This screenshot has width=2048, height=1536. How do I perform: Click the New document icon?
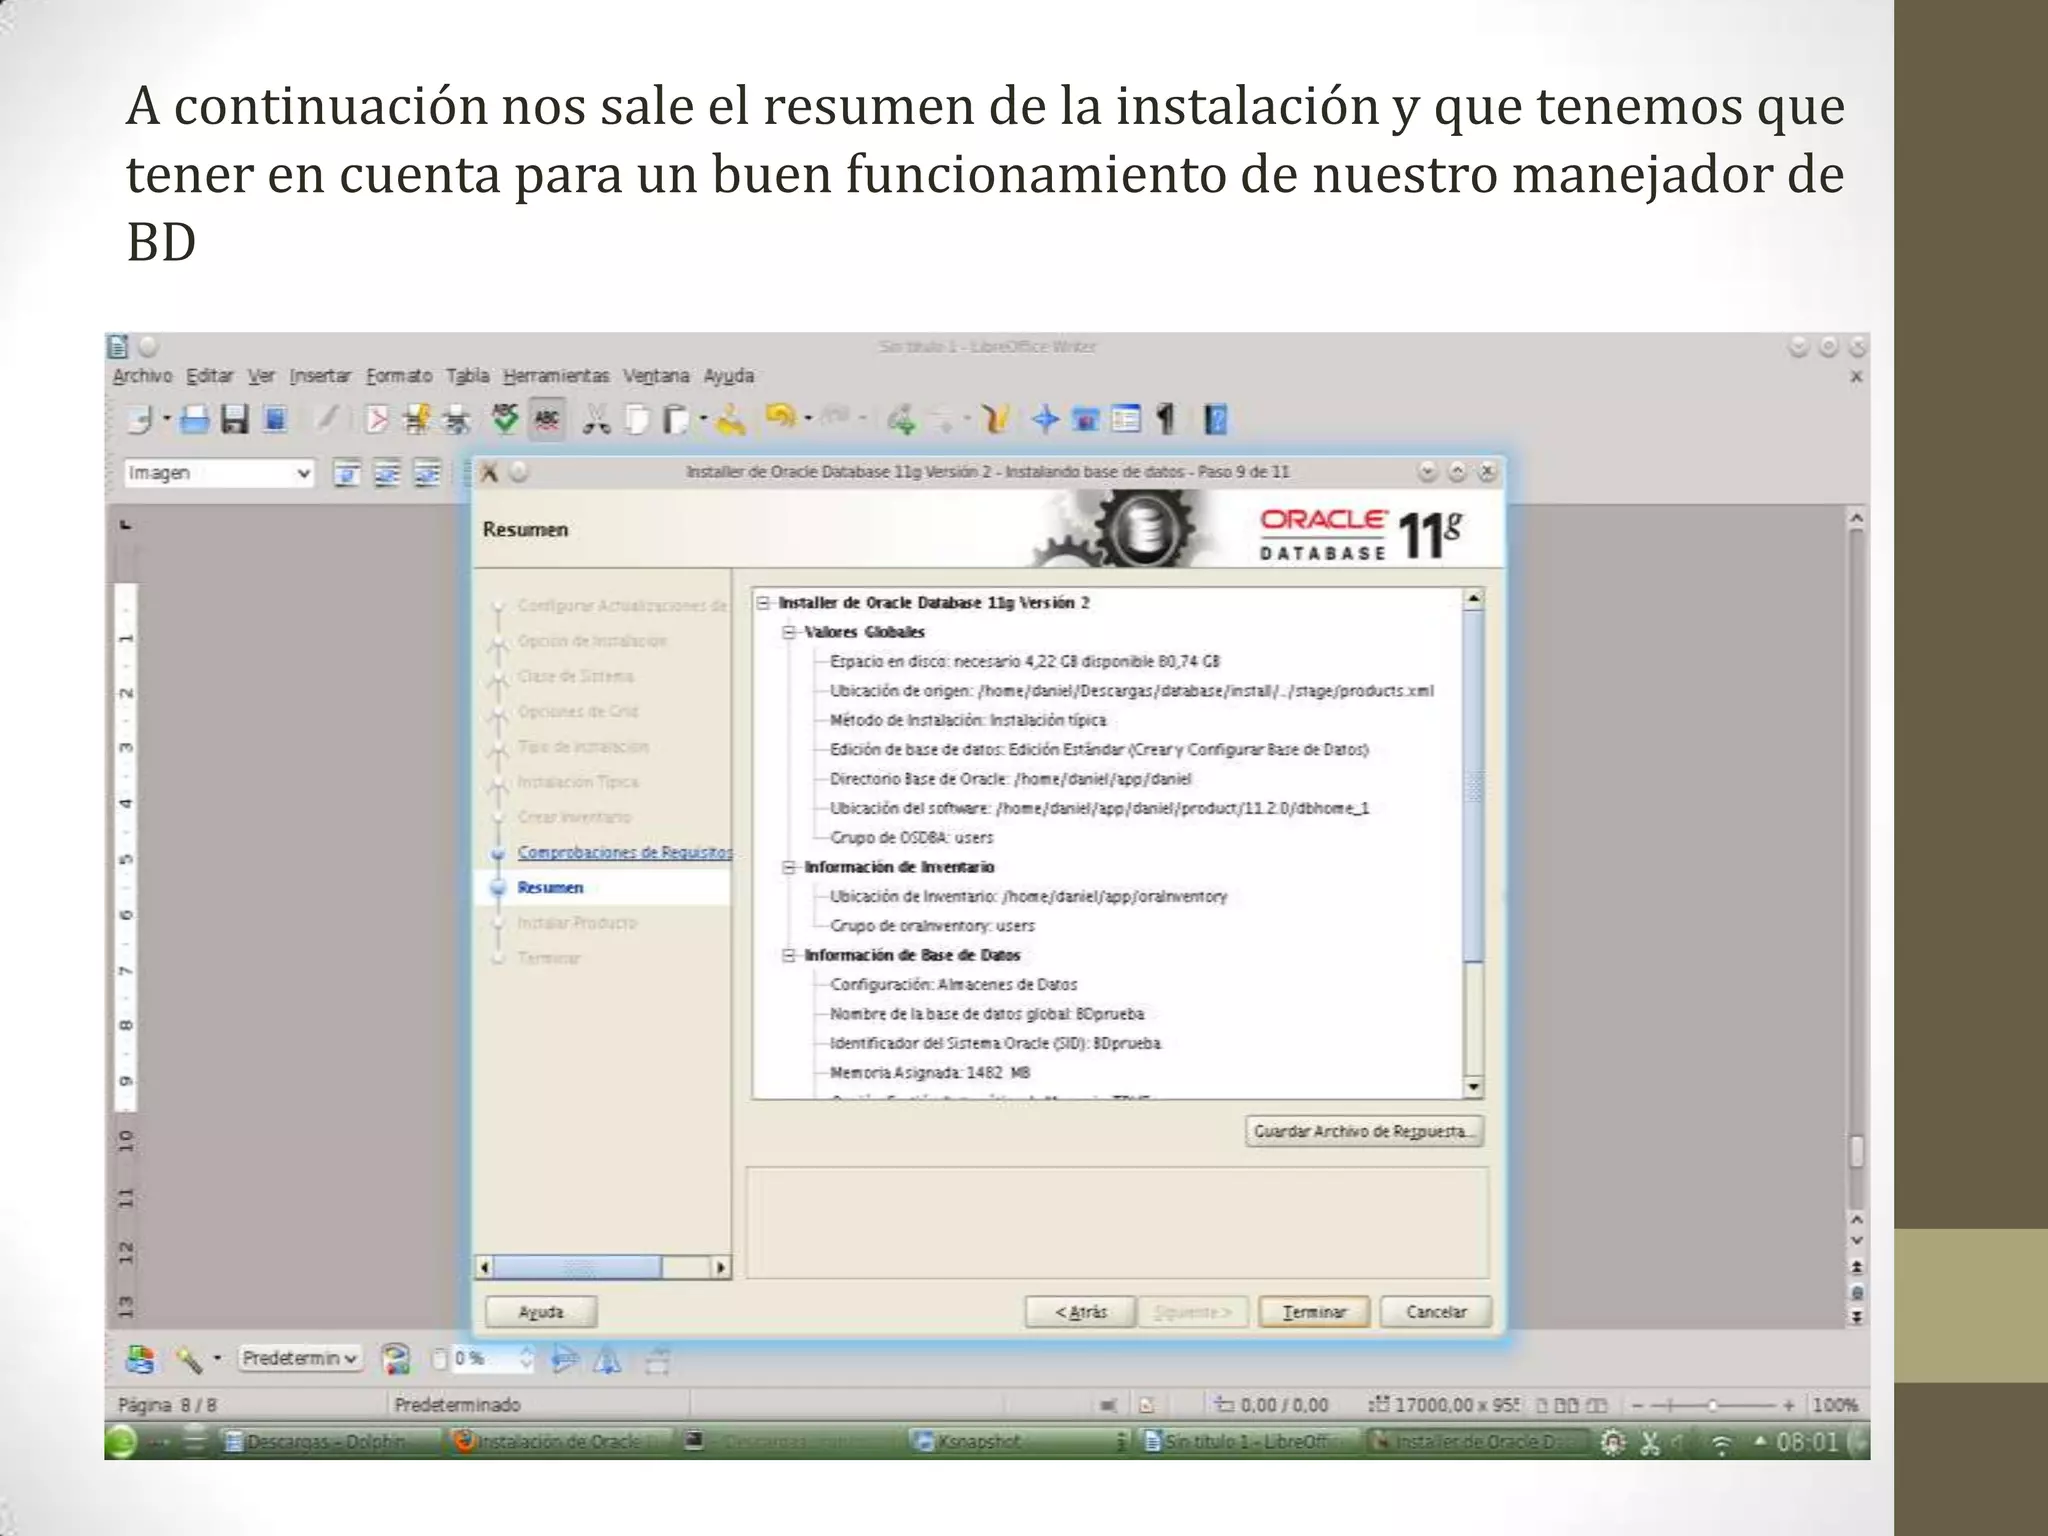coord(141,419)
